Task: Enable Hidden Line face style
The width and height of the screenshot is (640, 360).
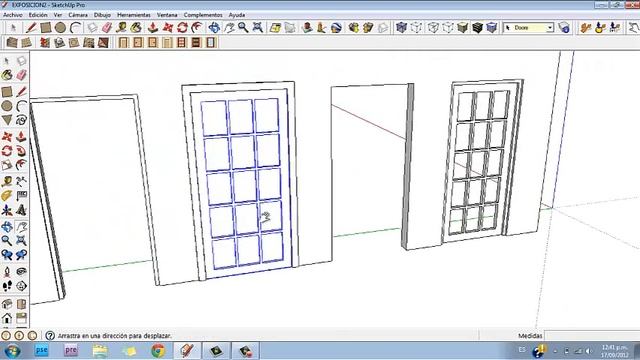Action: (448, 28)
